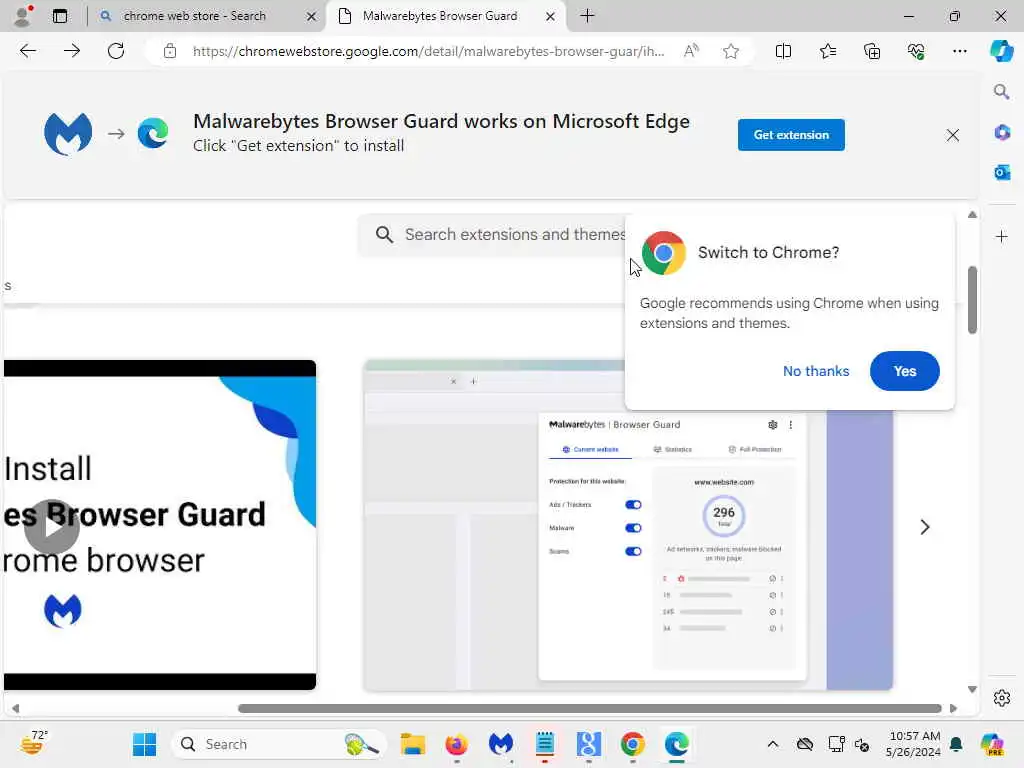
Task: Go back to previous page
Action: click(27, 51)
